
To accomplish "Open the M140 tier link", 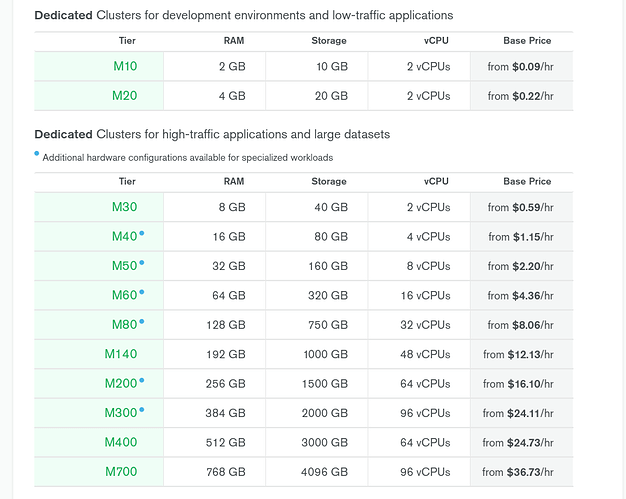I will point(121,354).
